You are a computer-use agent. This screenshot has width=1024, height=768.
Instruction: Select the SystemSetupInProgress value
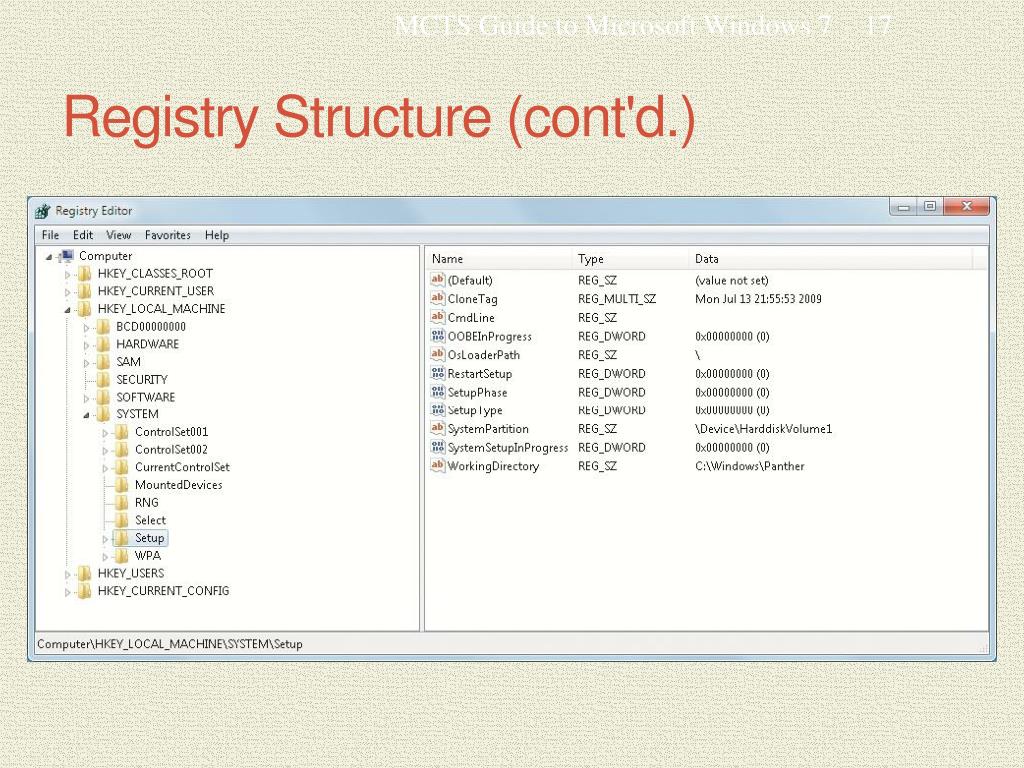click(508, 447)
